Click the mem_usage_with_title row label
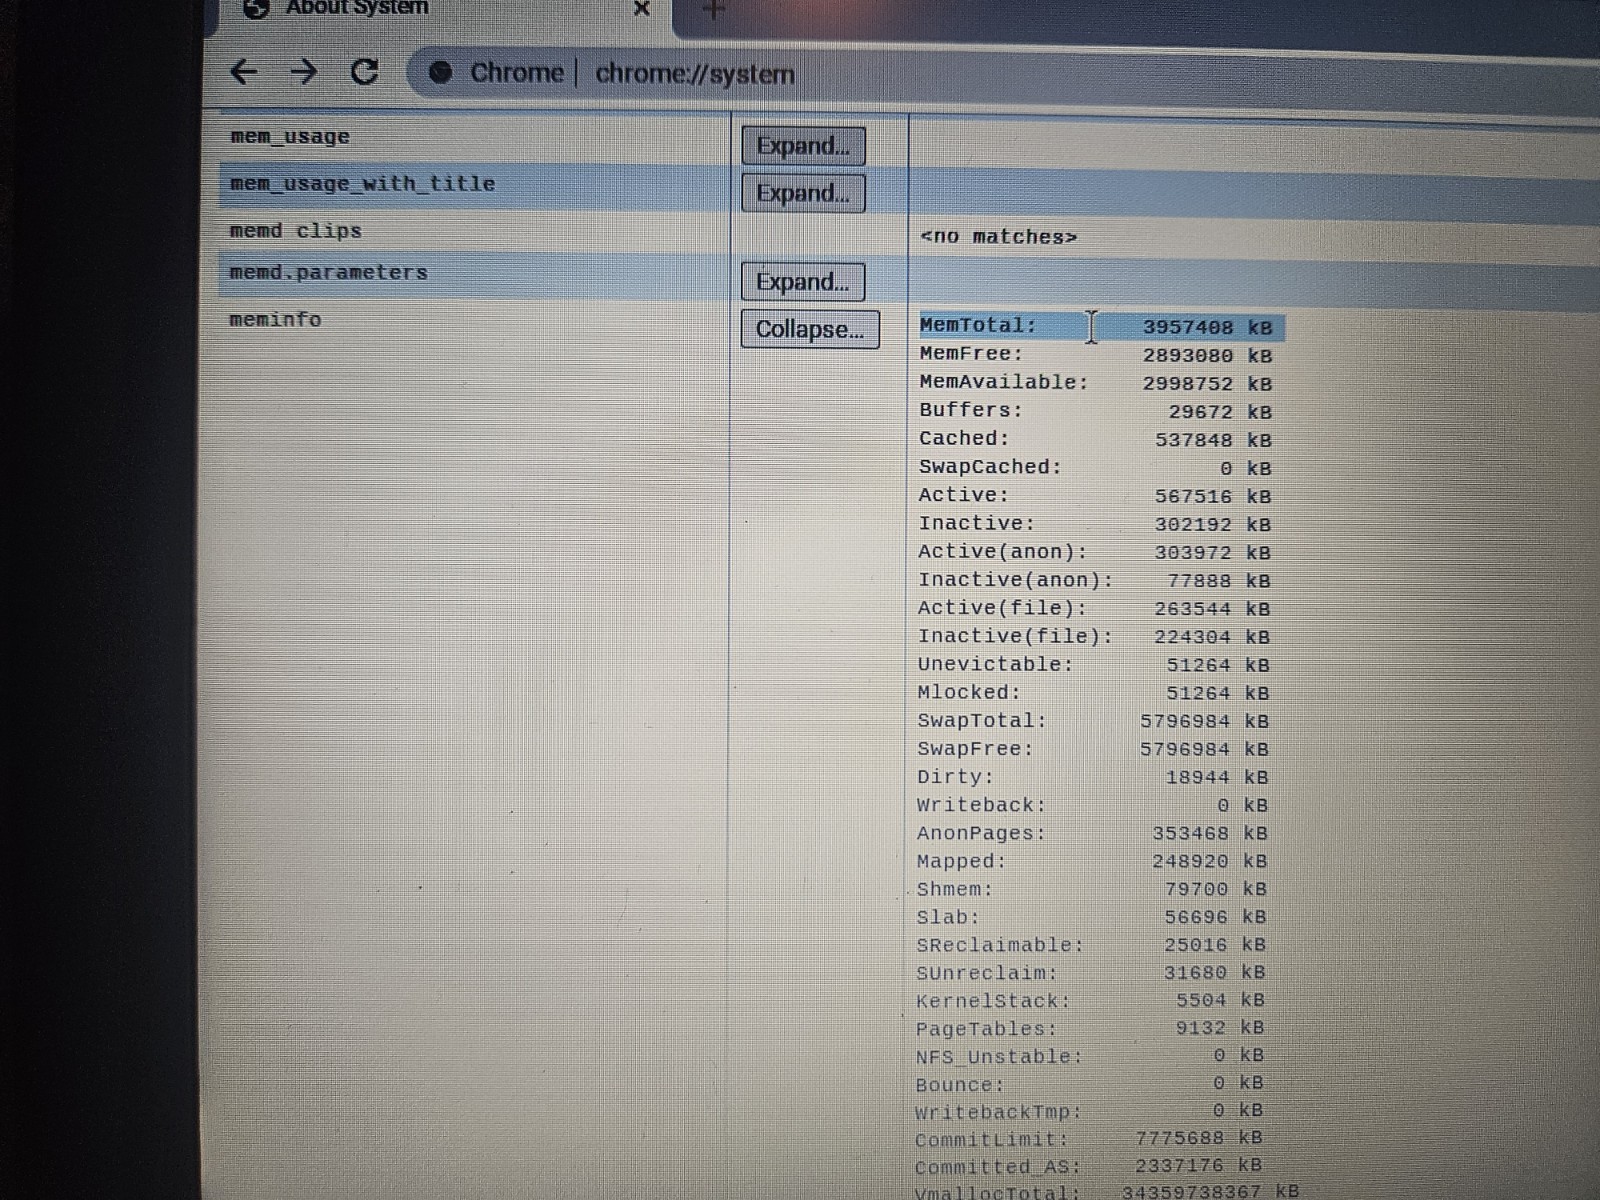Screen dimensions: 1600x1200 (x=362, y=184)
